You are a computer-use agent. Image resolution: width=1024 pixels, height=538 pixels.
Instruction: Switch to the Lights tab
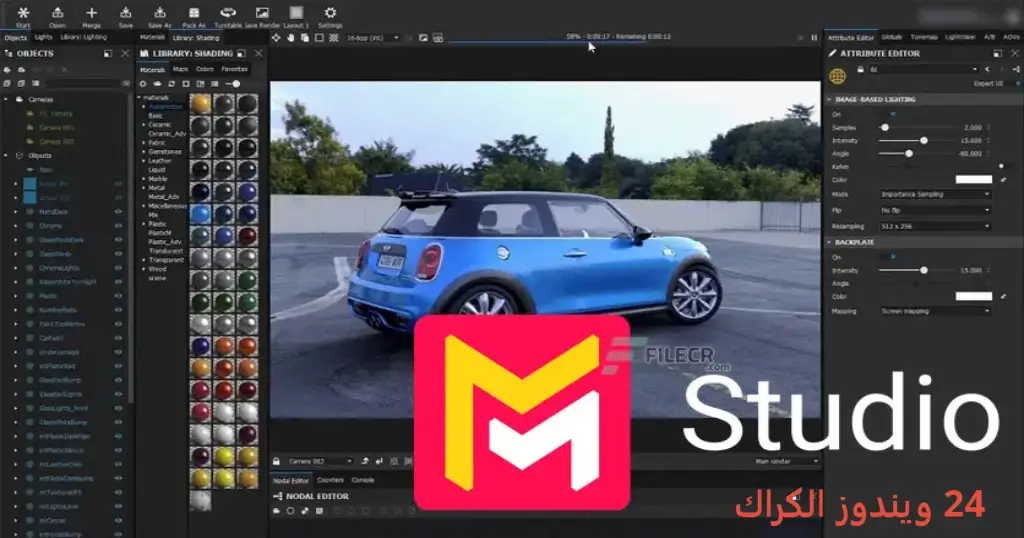click(43, 38)
